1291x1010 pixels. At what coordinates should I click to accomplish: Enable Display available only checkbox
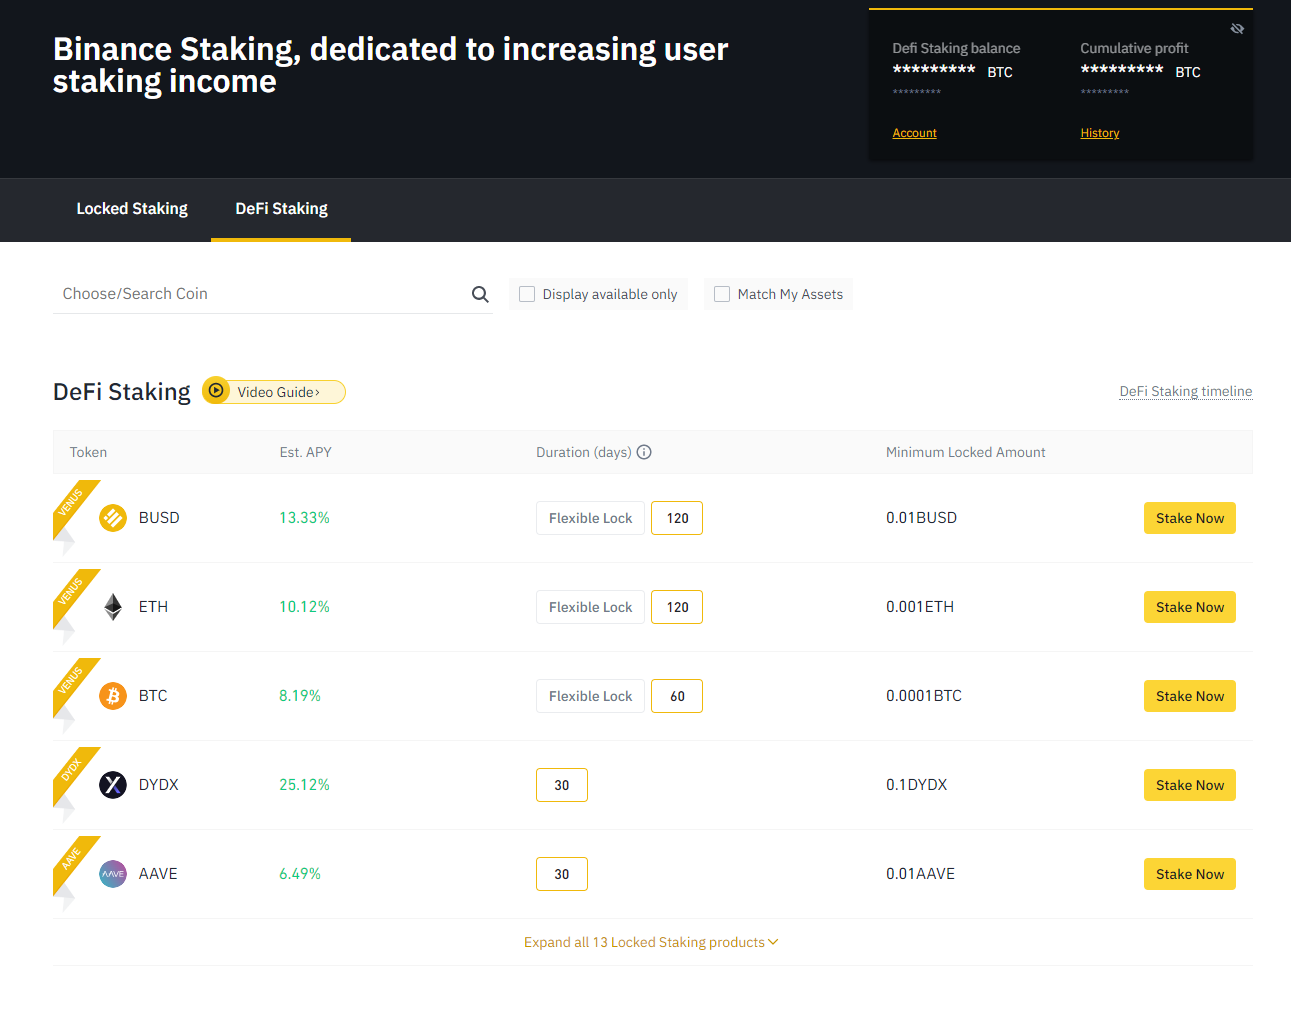click(527, 294)
